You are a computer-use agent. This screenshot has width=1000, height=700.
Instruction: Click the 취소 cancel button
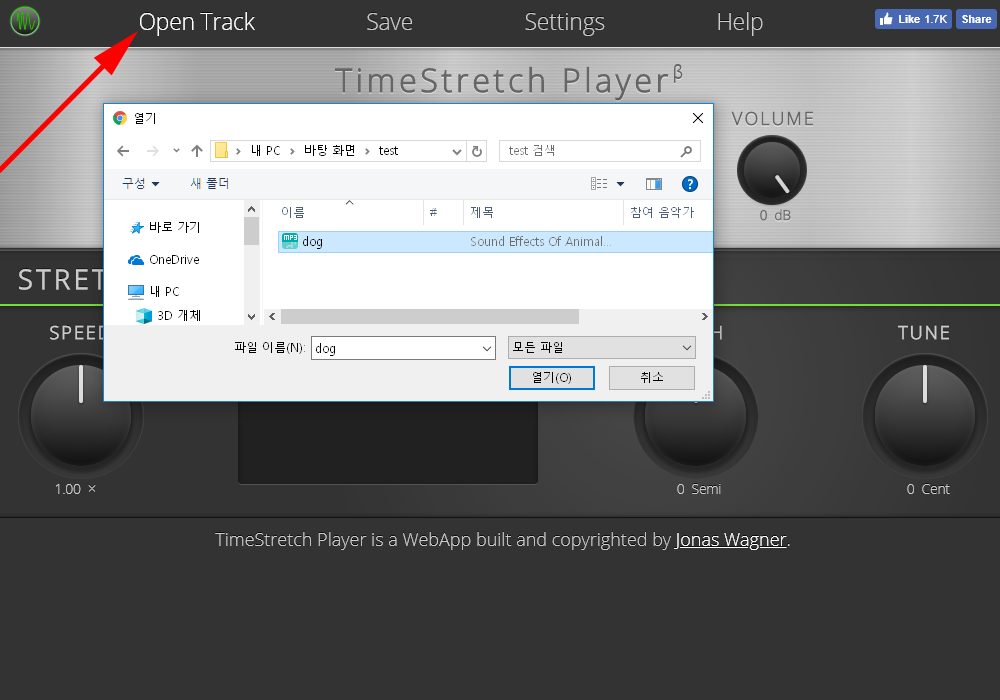click(x=652, y=377)
